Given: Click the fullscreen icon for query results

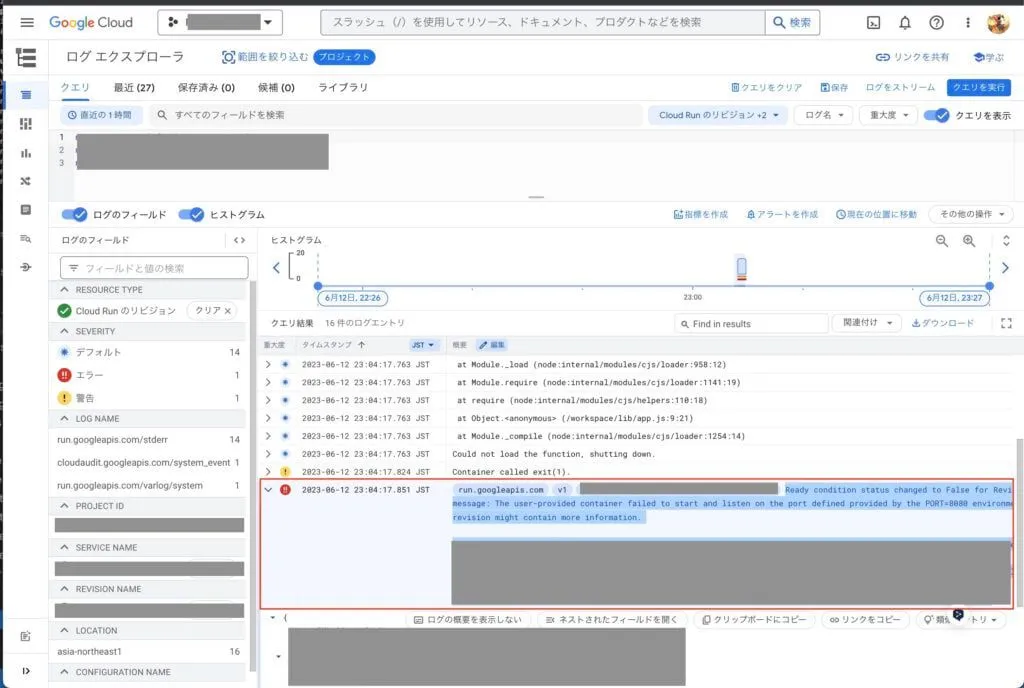Looking at the screenshot, I should click(1006, 323).
